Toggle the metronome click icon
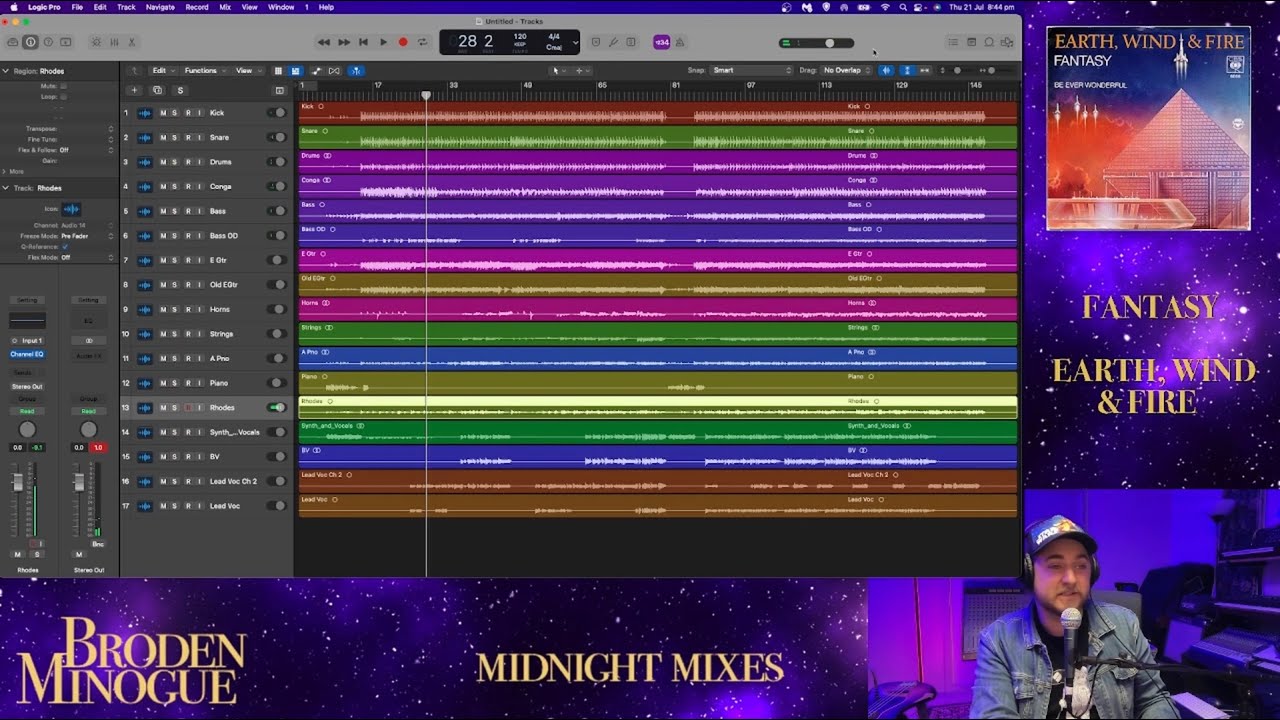The image size is (1280, 720). pyautogui.click(x=680, y=42)
